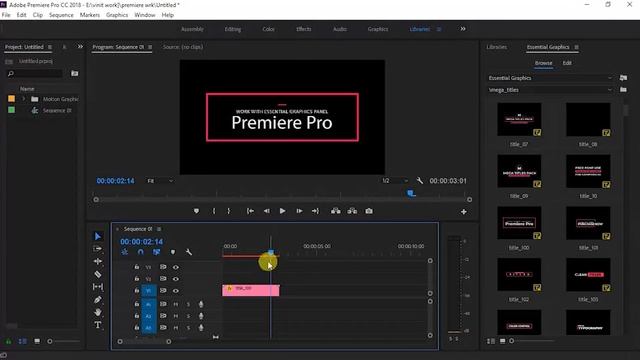The height and width of the screenshot is (360, 640).
Task: Expand hidden Project panel tabs chevron
Action: (x=80, y=47)
